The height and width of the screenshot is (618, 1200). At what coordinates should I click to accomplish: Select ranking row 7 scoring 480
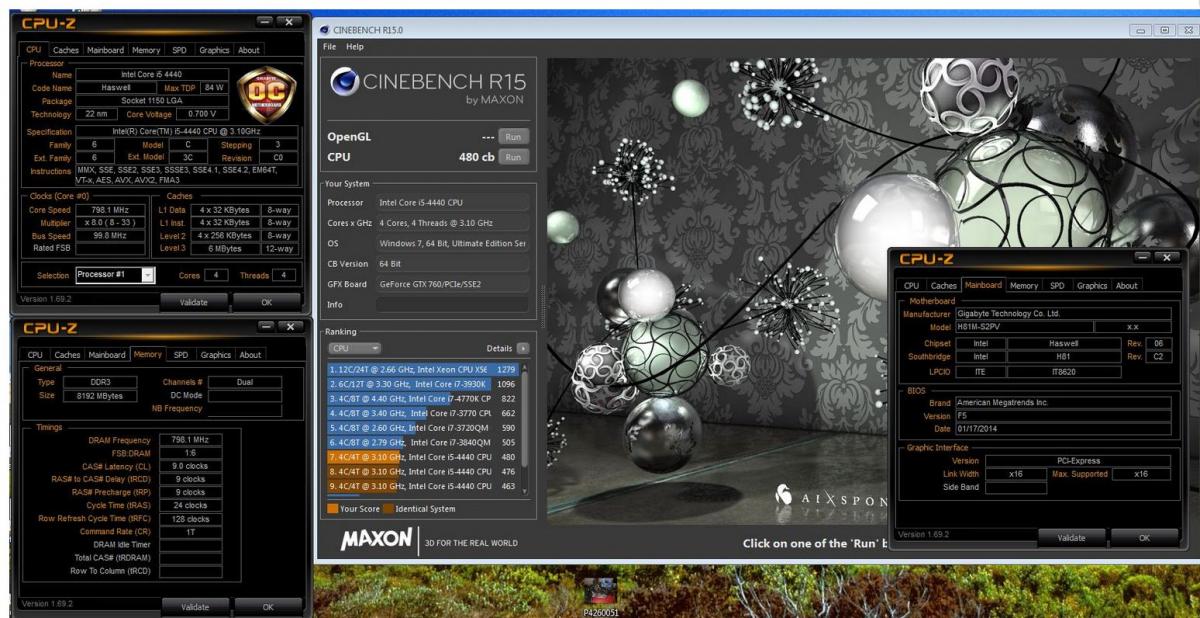click(x=422, y=457)
